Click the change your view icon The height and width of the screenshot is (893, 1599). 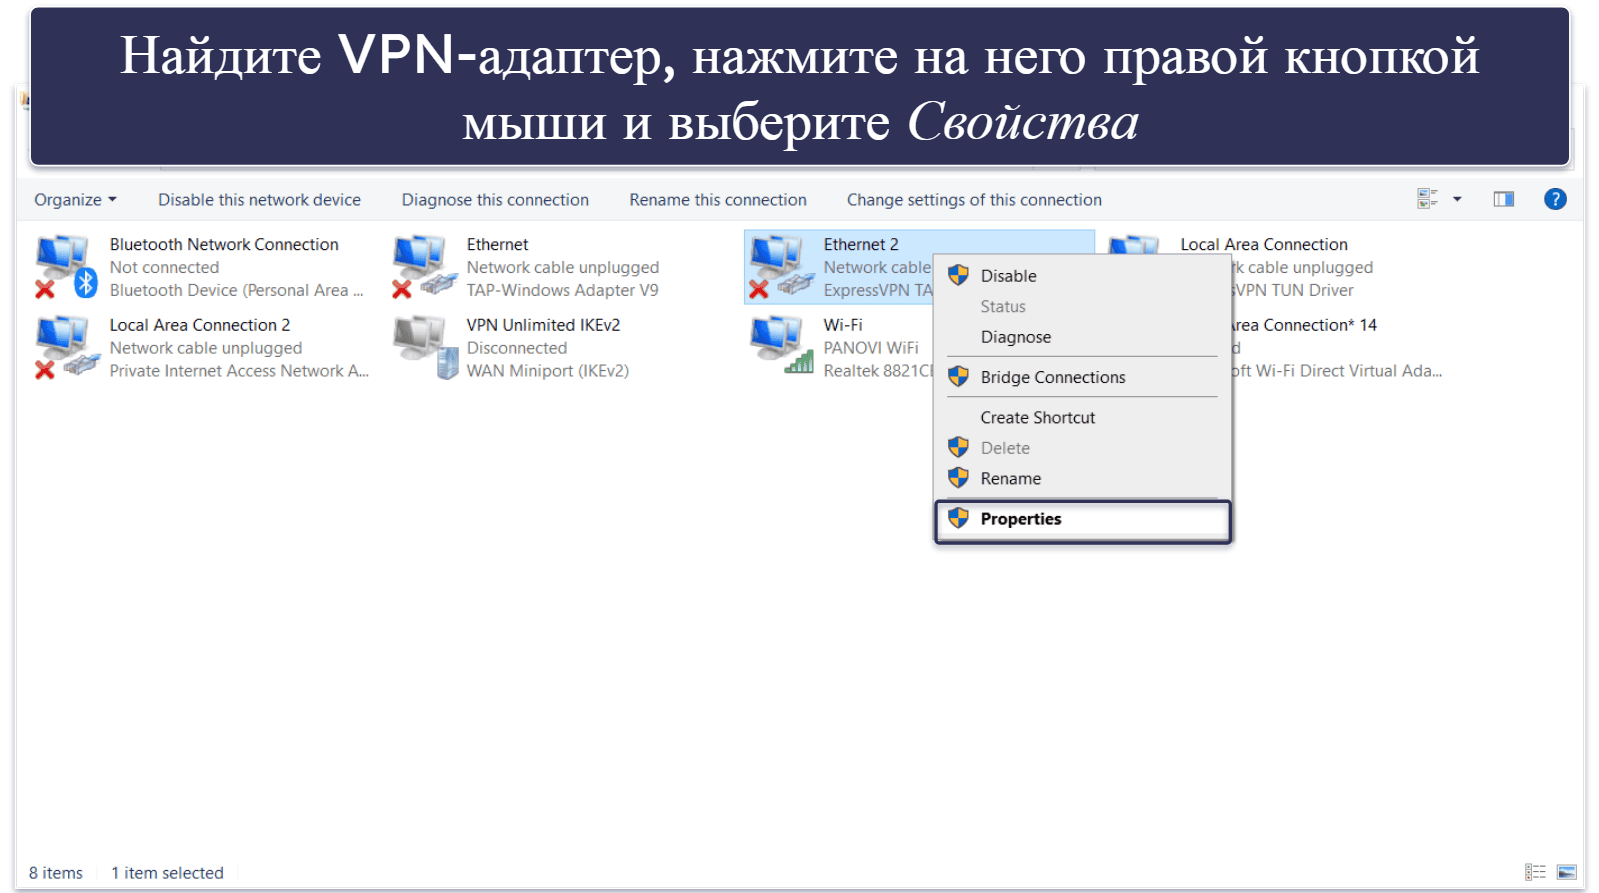coord(1427,199)
